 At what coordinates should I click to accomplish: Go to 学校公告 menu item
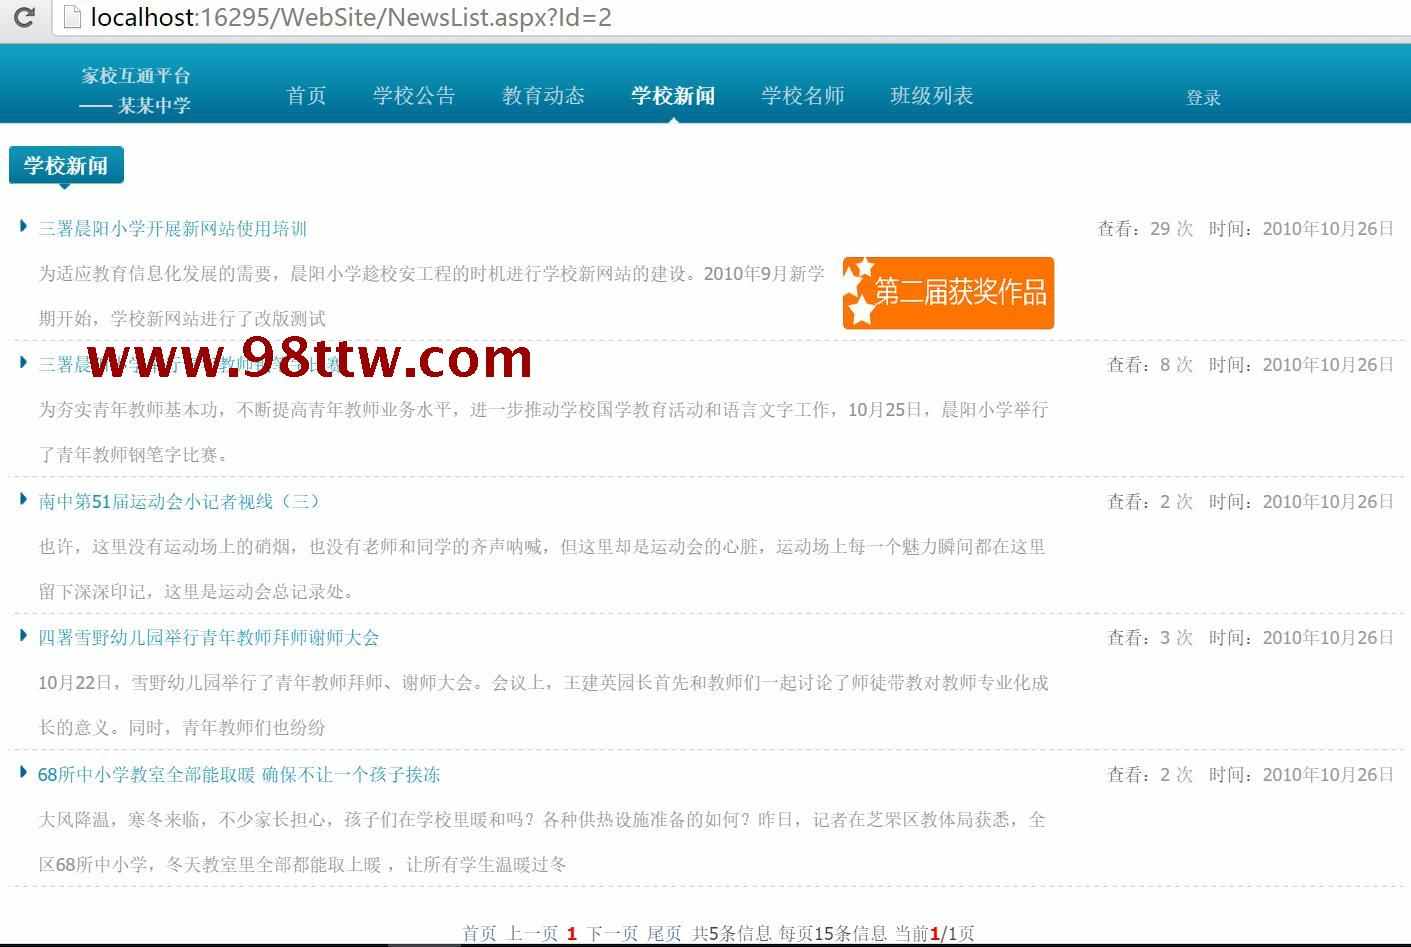pyautogui.click(x=414, y=95)
